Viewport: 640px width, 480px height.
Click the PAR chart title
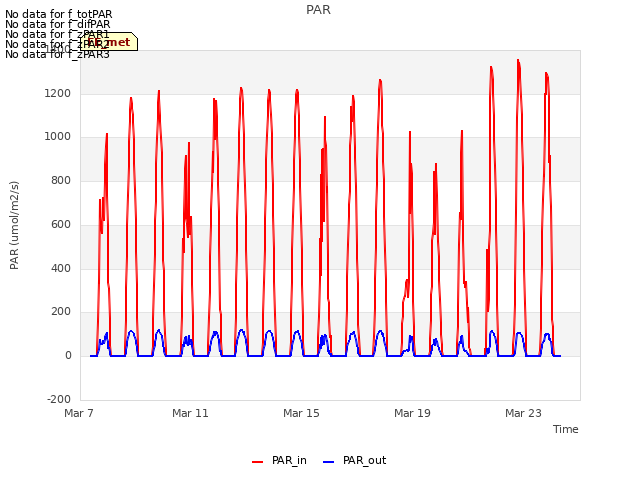(x=318, y=10)
